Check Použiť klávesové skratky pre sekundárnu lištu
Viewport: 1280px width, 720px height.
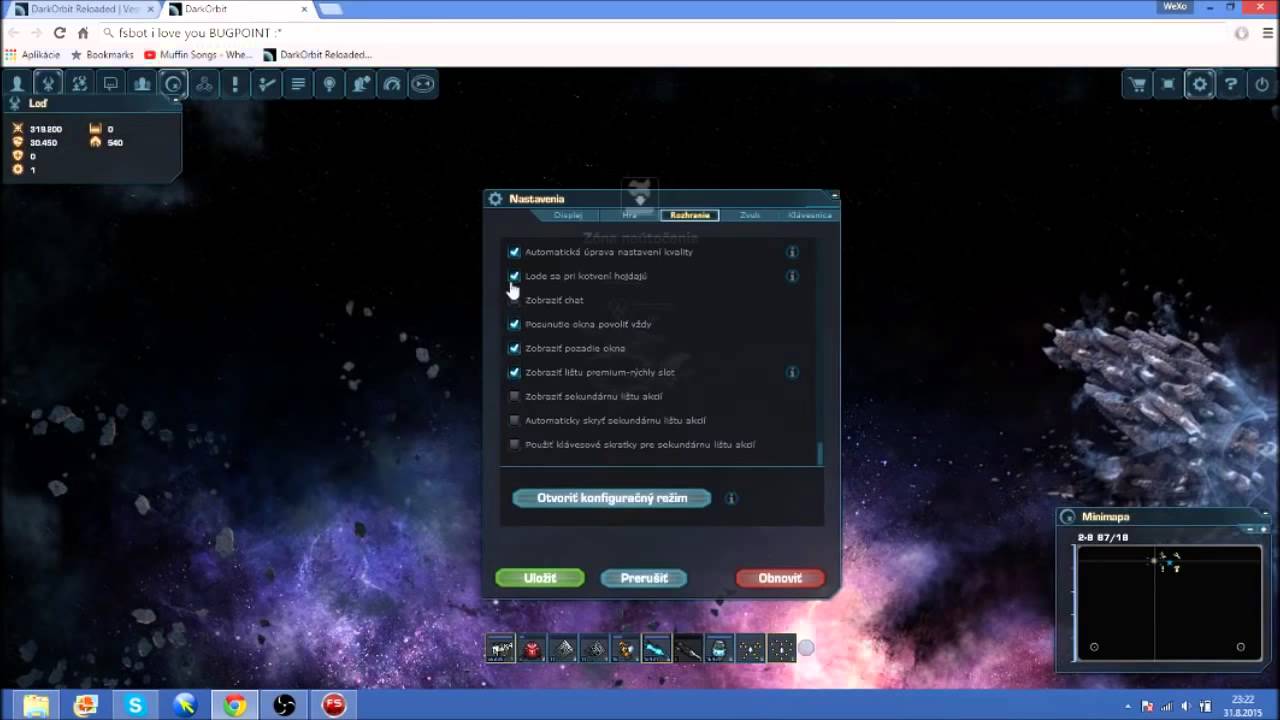point(515,444)
